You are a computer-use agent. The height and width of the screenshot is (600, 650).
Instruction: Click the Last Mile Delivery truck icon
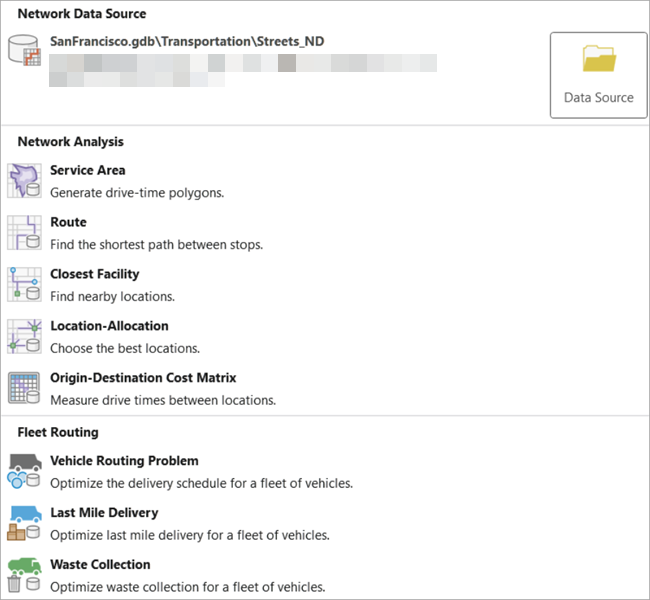[23, 524]
